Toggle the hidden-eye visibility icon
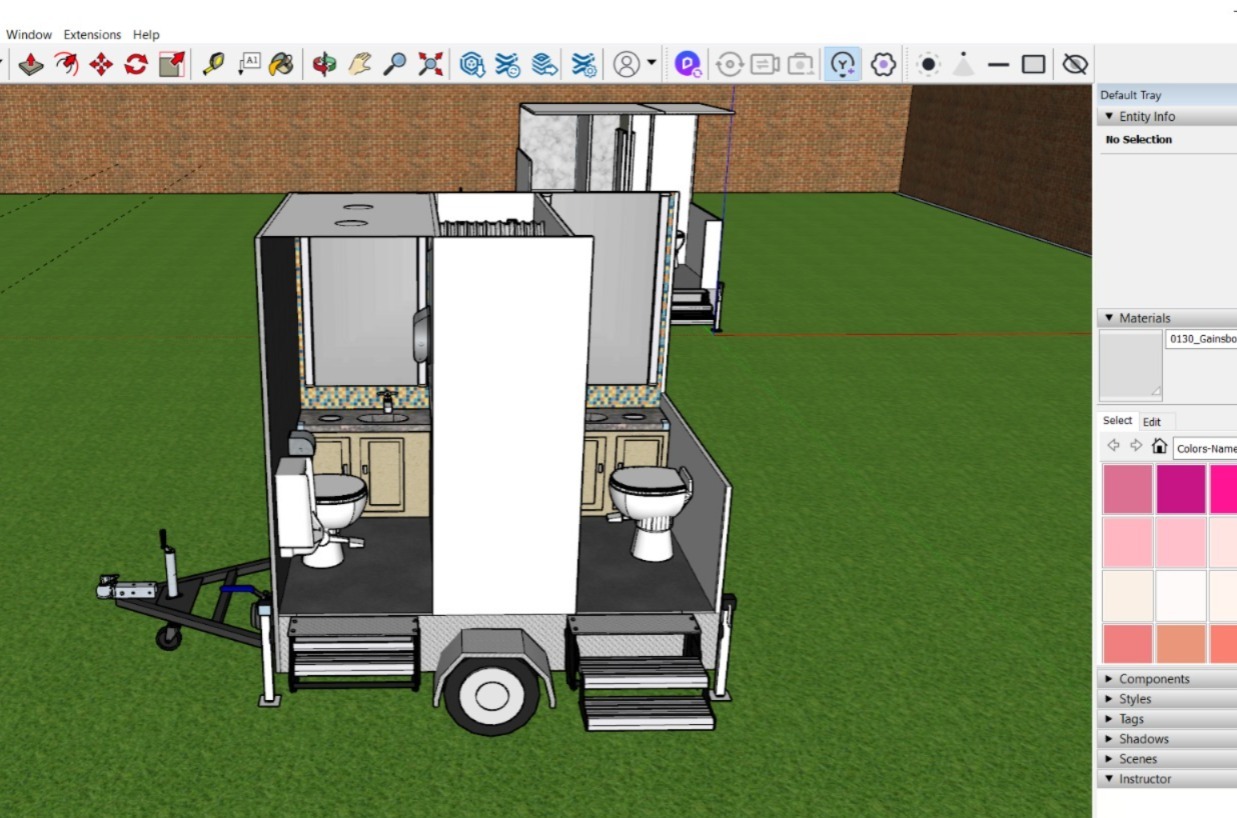1237x818 pixels. (1075, 65)
